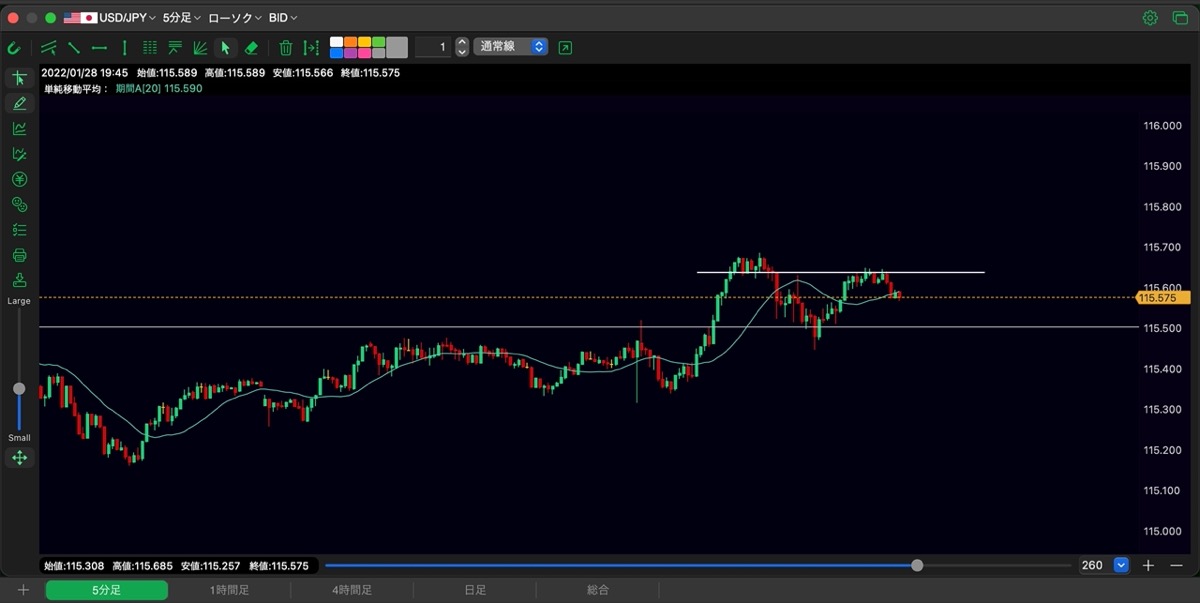Click the minus zoom-out button at bottom right

point(1175,565)
